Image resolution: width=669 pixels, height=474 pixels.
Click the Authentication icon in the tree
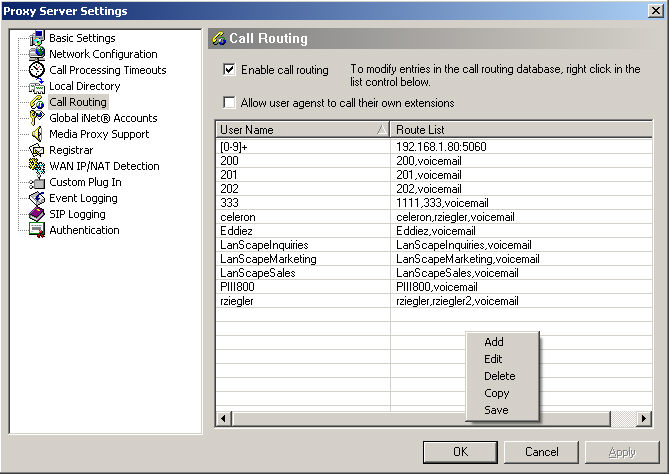pyautogui.click(x=37, y=230)
